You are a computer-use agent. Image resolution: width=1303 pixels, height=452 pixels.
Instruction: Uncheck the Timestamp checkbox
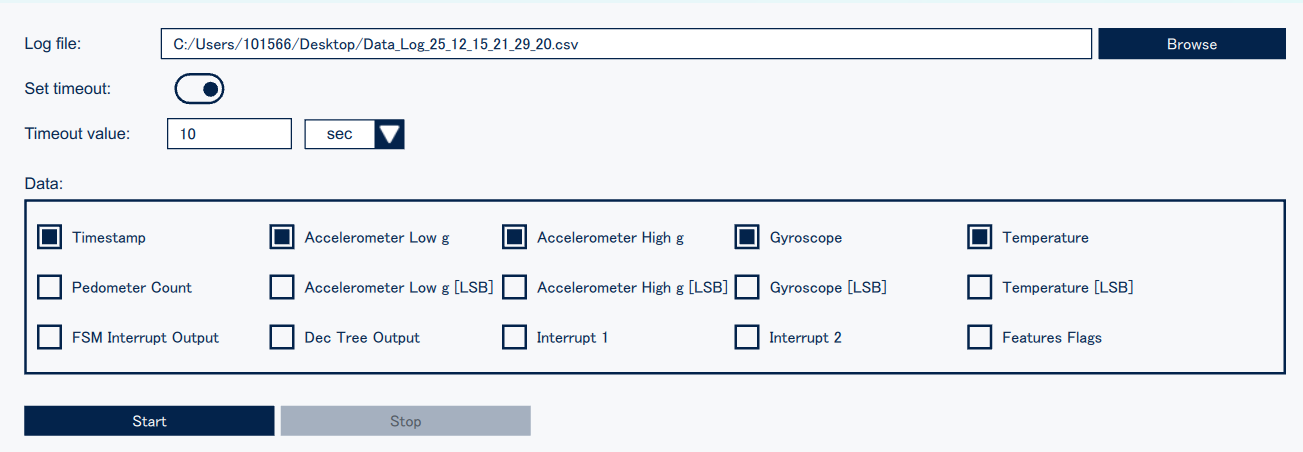click(x=50, y=238)
